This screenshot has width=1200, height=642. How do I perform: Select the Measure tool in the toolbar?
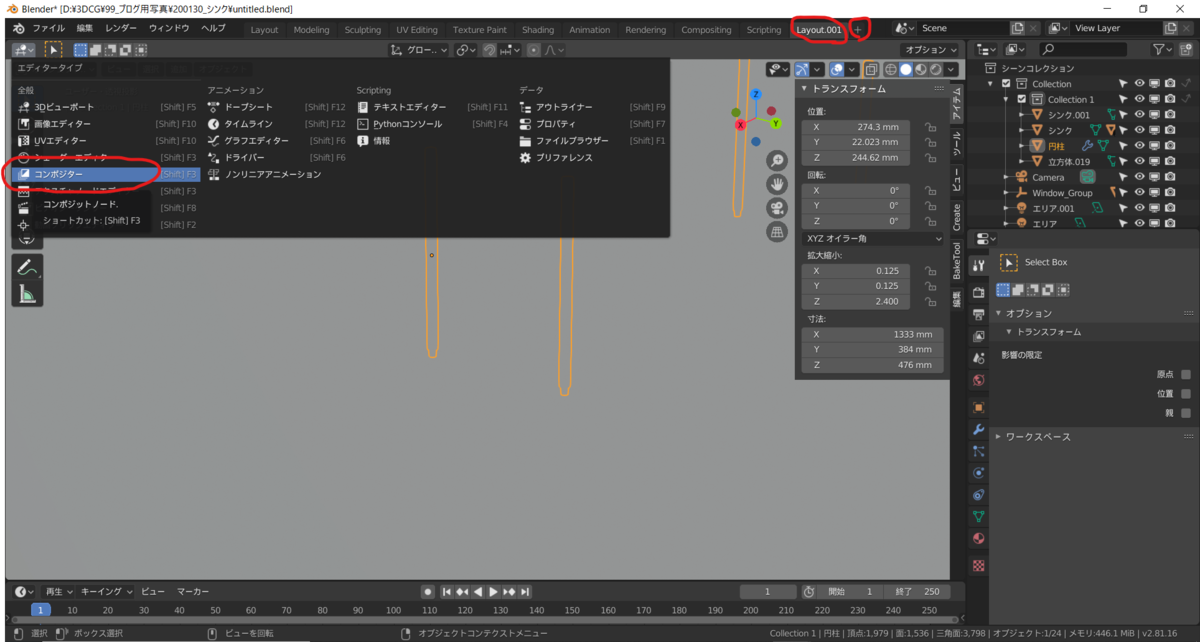point(27,294)
